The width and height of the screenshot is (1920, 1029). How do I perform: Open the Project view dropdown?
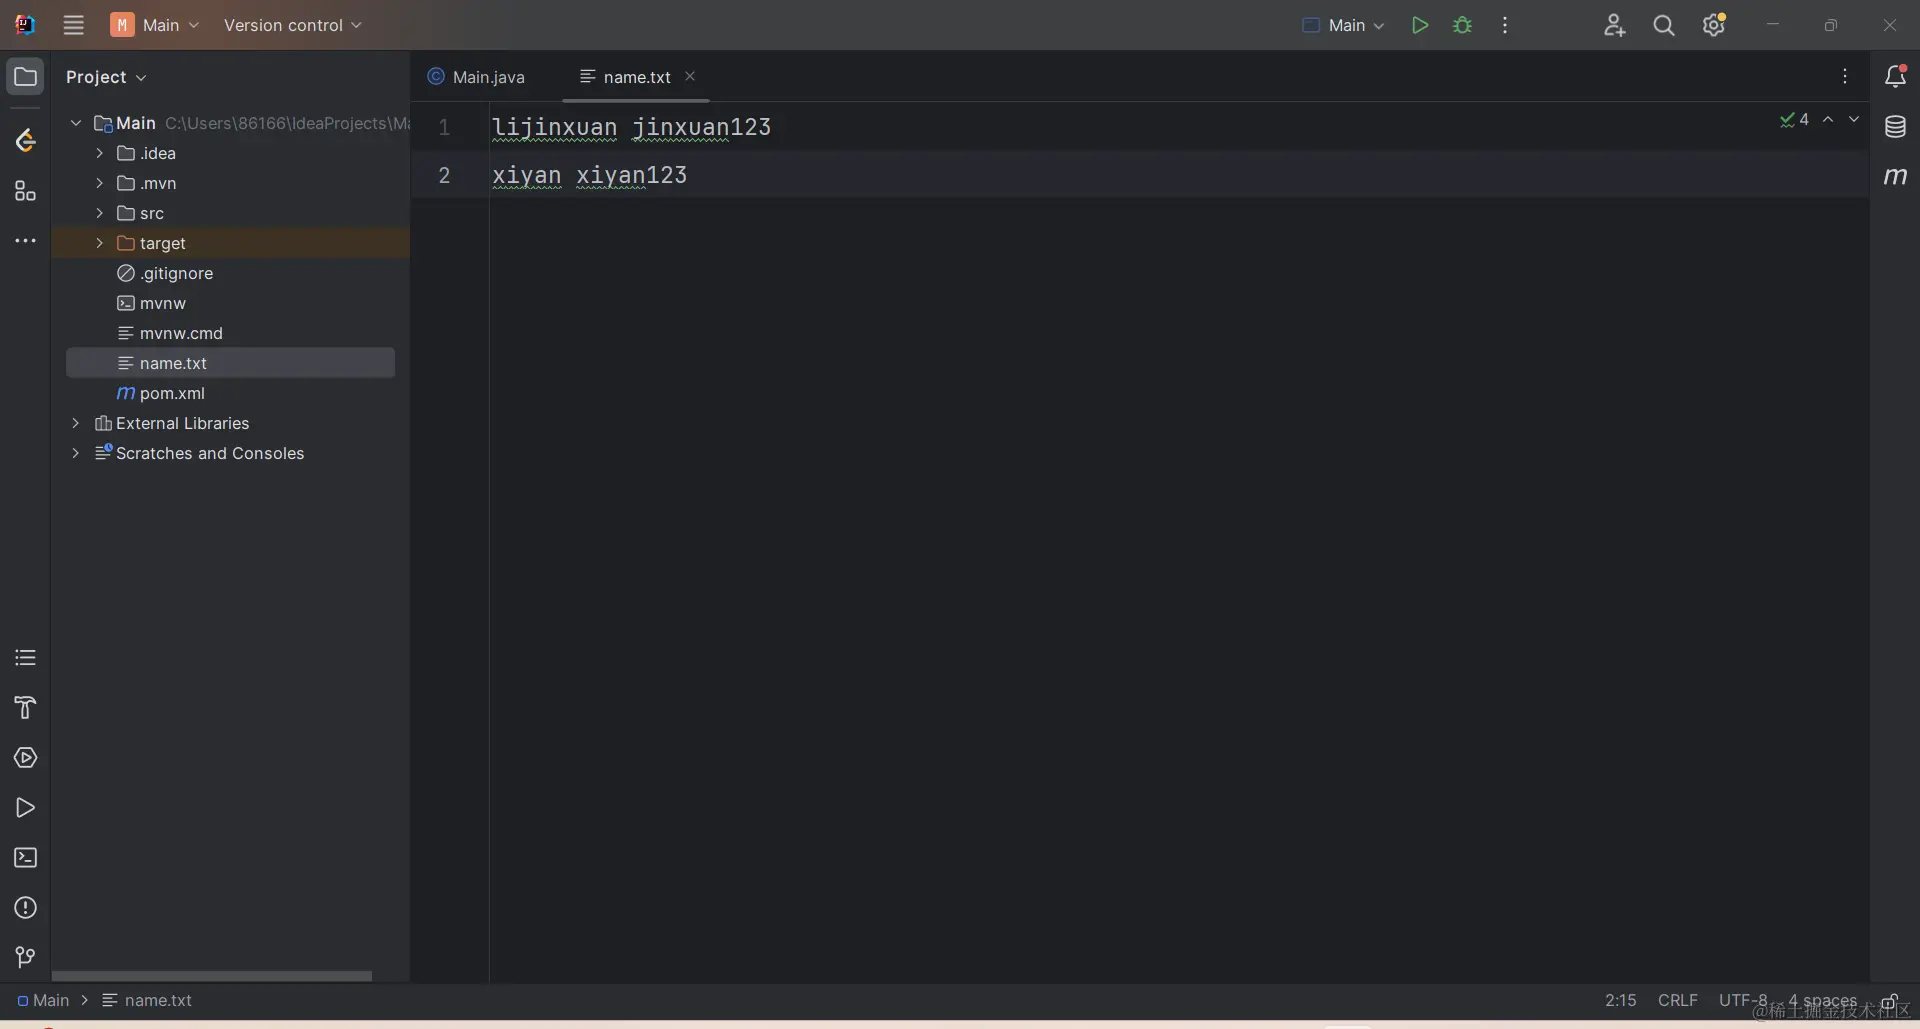click(x=106, y=77)
